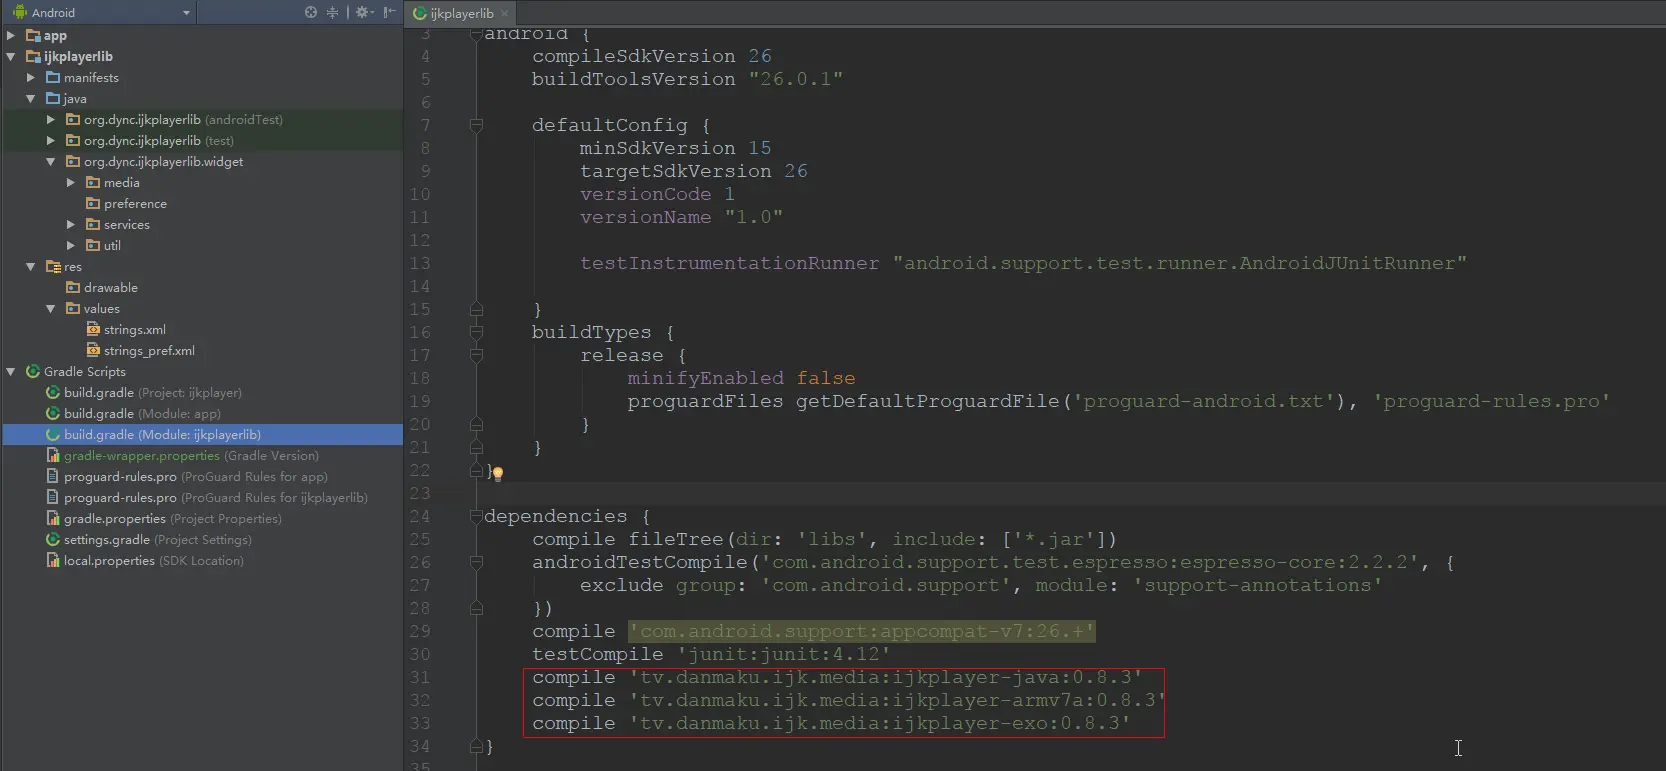The height and width of the screenshot is (771, 1666).
Task: Open the Project panel gear settings
Action: pos(363,12)
